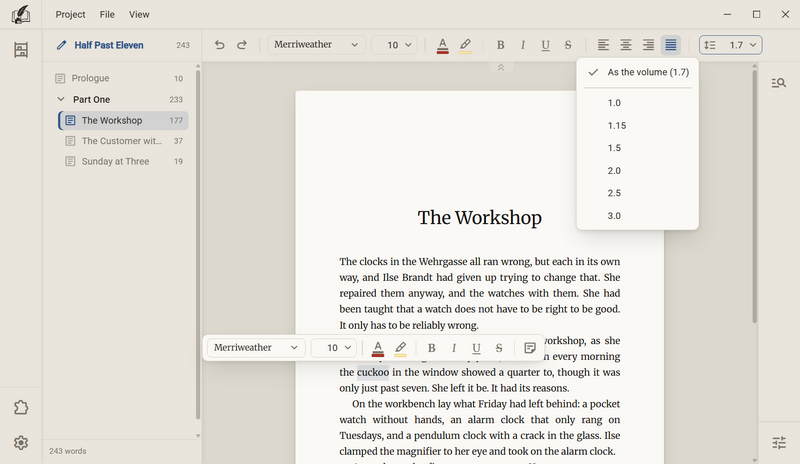
Task: Choose 3.0 line spacing
Action: coord(637,215)
